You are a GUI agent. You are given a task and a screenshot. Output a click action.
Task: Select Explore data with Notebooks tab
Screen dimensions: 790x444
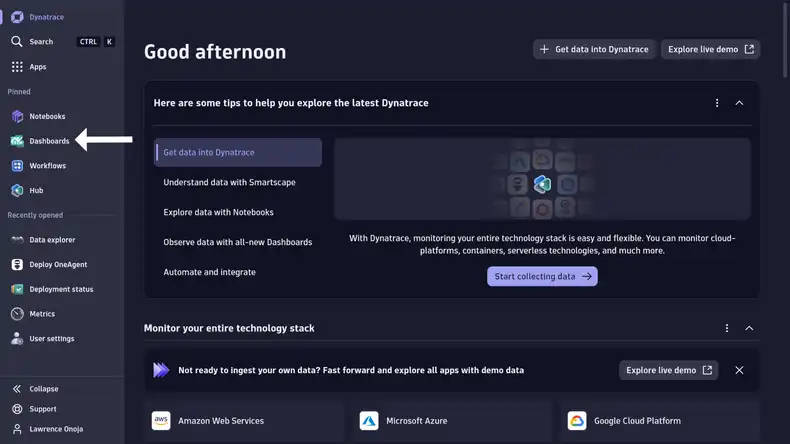coord(238,212)
